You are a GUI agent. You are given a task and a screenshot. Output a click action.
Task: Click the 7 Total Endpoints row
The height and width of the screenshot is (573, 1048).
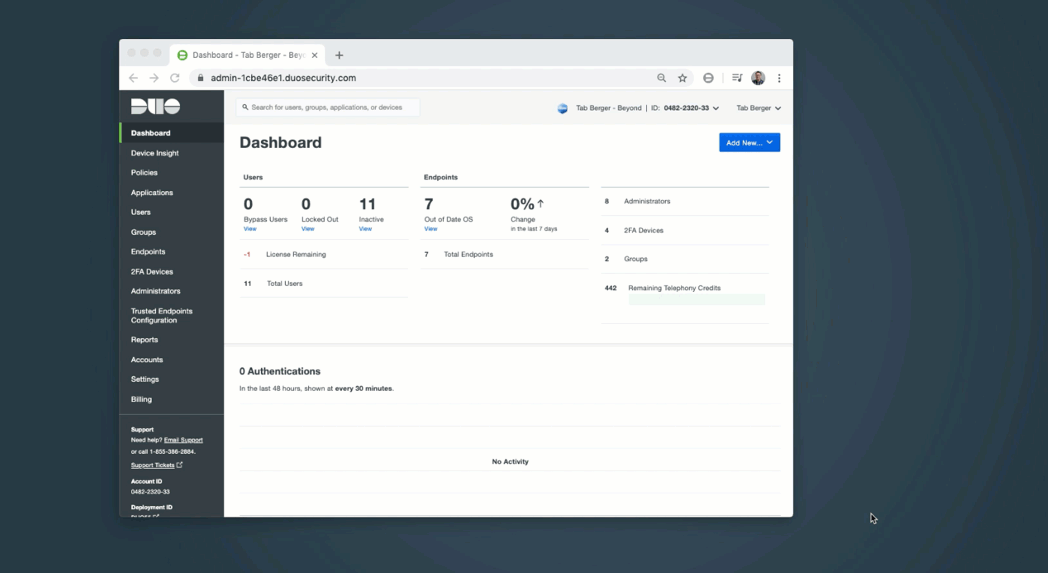pyautogui.click(x=505, y=254)
